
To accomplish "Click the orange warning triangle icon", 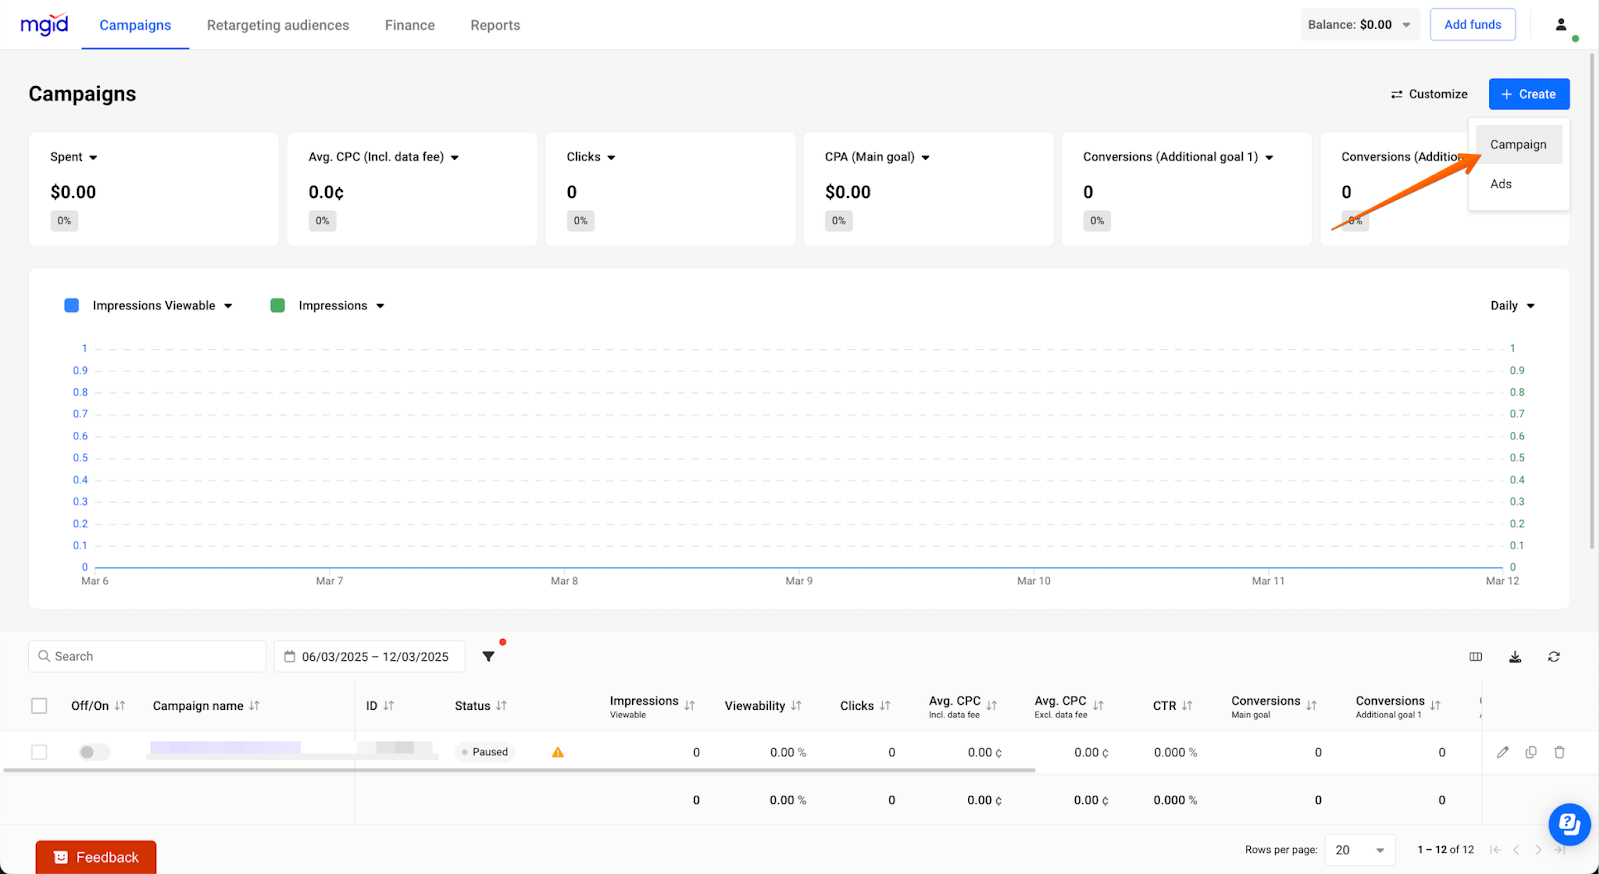I will pos(558,753).
